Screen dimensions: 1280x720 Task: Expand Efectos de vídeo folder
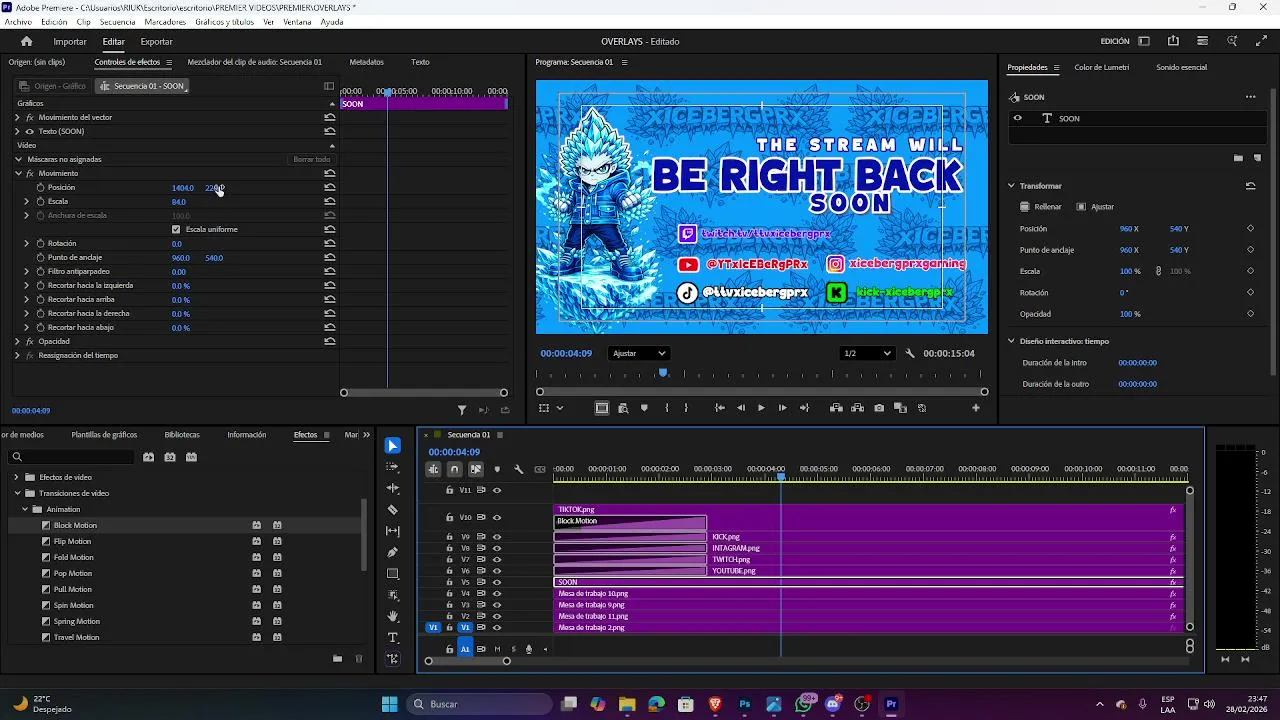tap(17, 477)
